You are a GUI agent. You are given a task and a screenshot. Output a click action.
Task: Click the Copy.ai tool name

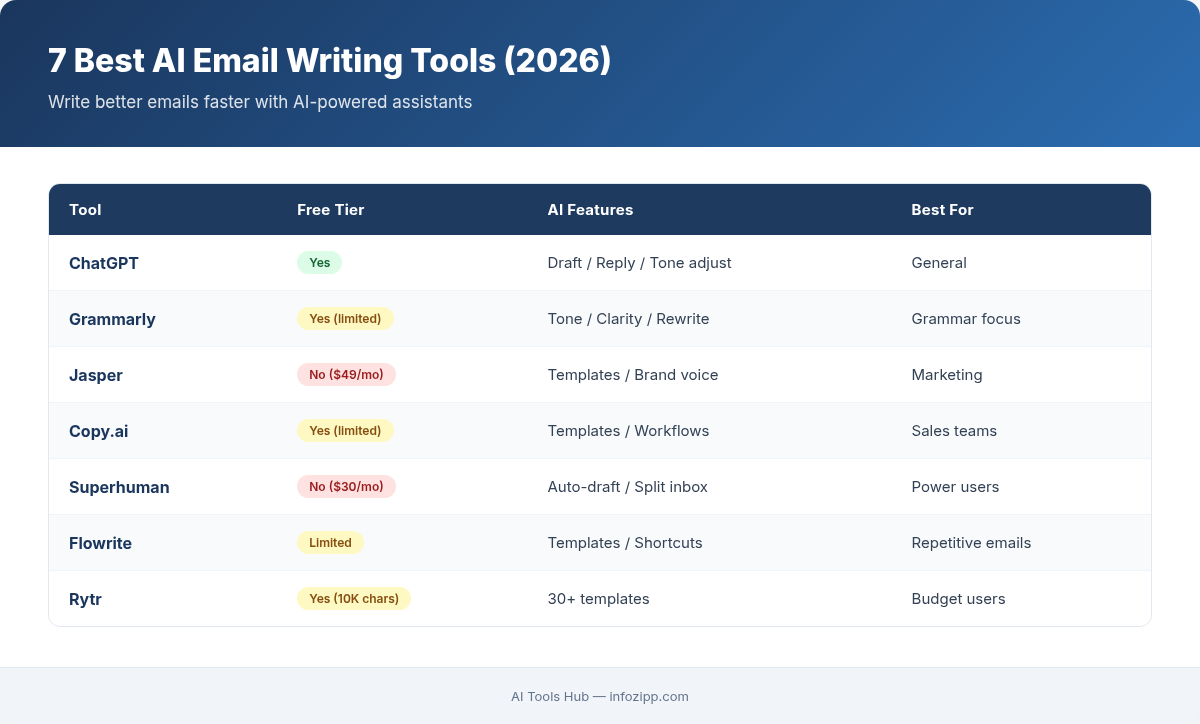click(98, 431)
